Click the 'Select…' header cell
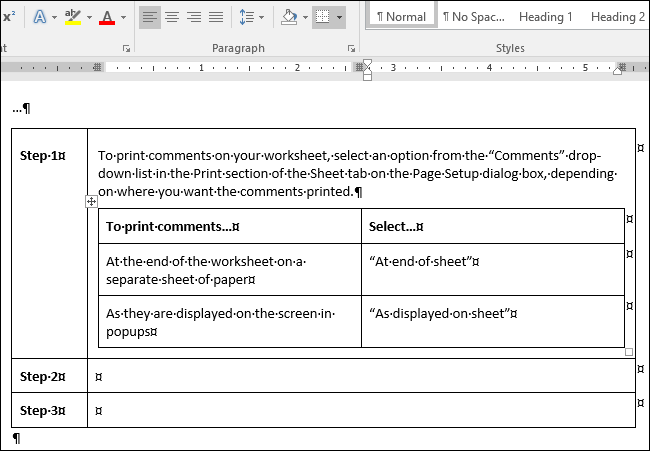 click(493, 226)
